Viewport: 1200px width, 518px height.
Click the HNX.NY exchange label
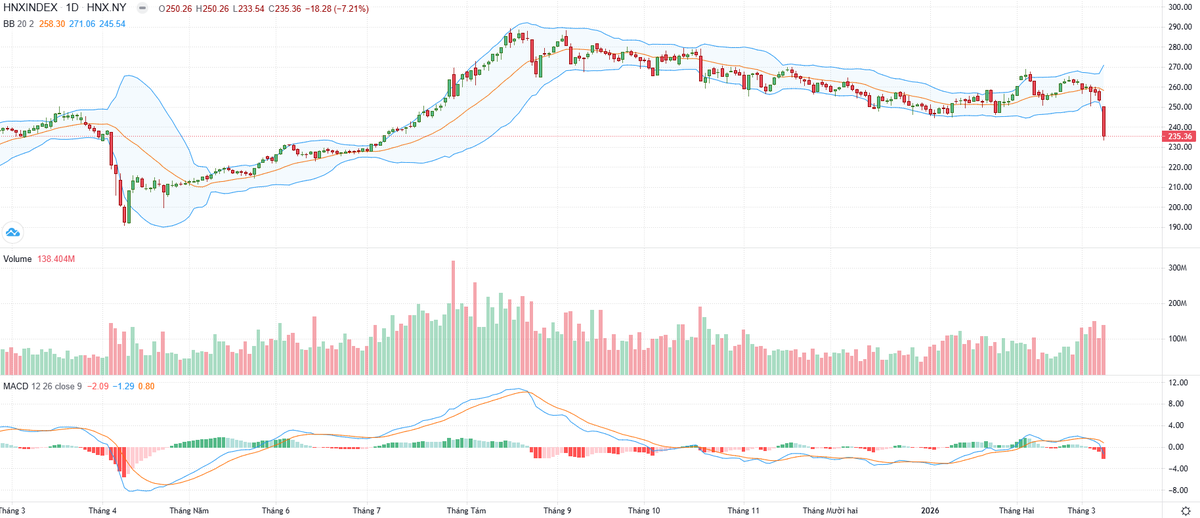106,6
